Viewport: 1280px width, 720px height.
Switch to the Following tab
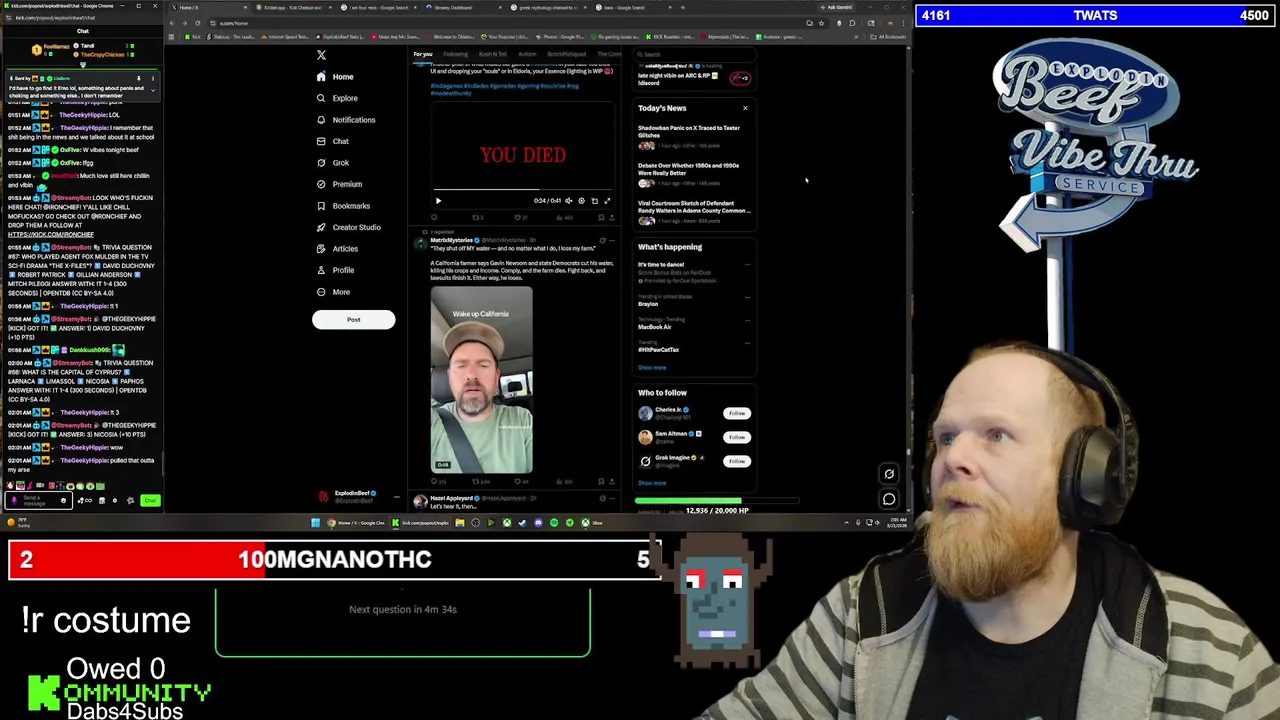pyautogui.click(x=455, y=54)
